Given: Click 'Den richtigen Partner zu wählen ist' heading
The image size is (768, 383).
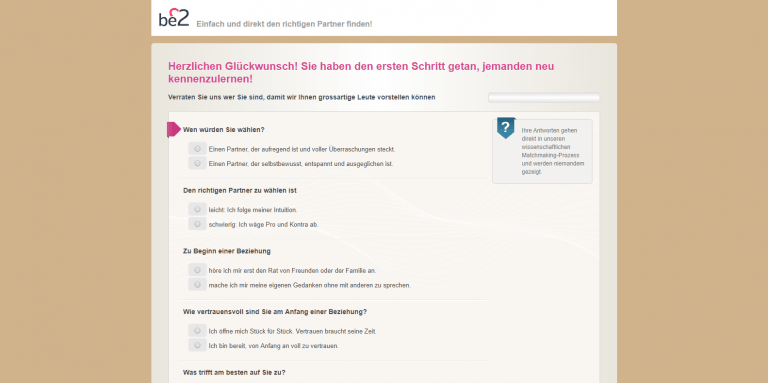Looking at the screenshot, I should pyautogui.click(x=240, y=191).
